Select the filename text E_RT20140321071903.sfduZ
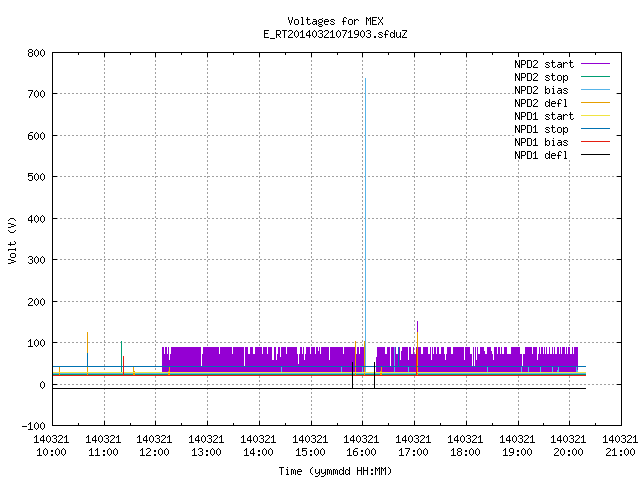 click(335, 34)
